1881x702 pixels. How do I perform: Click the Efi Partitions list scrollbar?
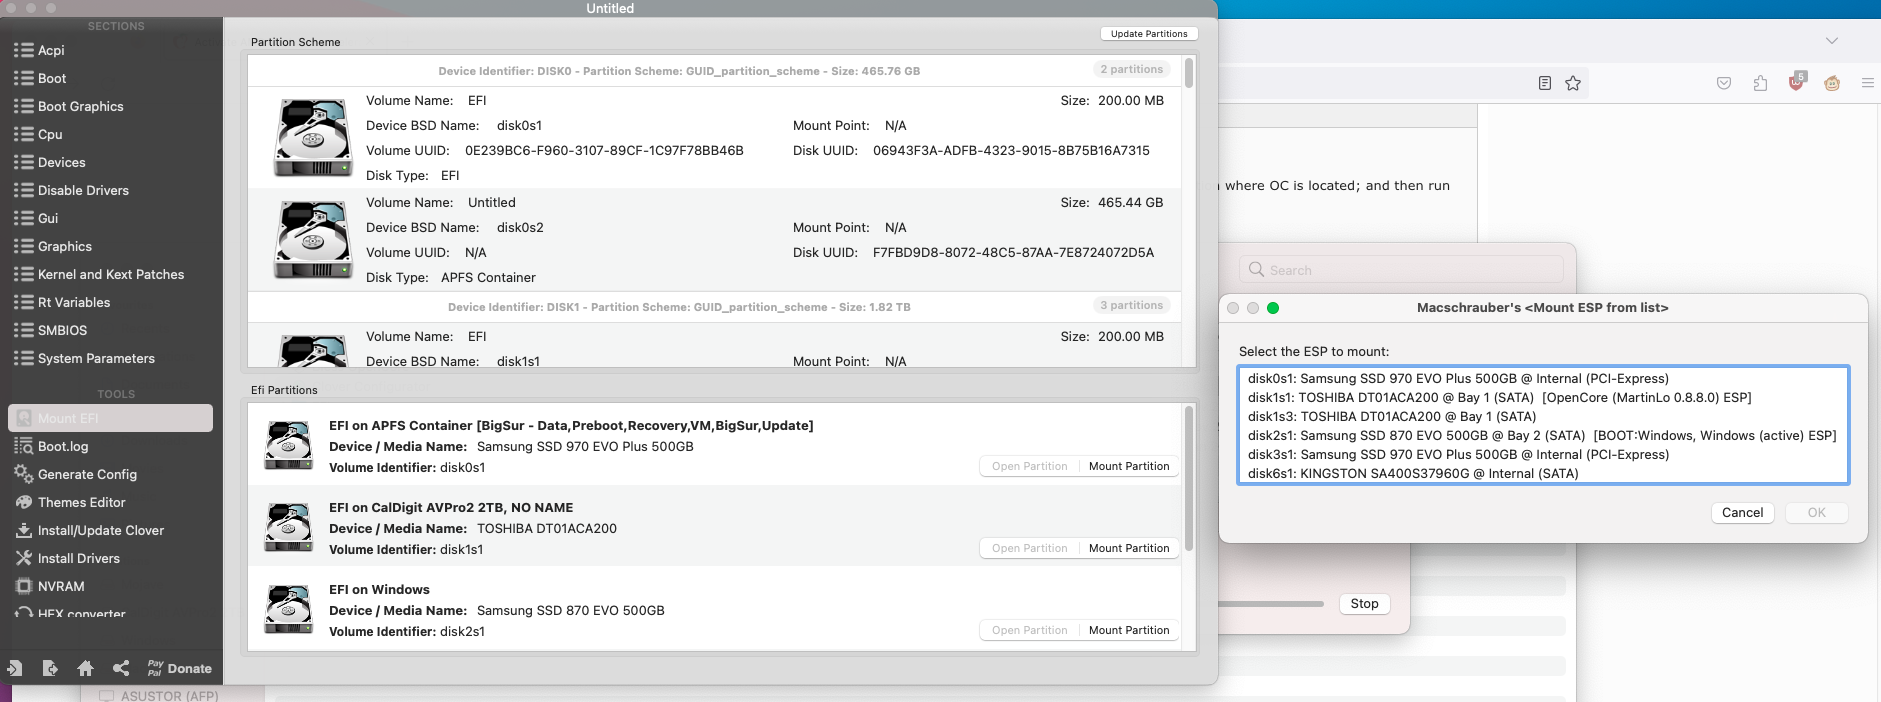(x=1189, y=476)
